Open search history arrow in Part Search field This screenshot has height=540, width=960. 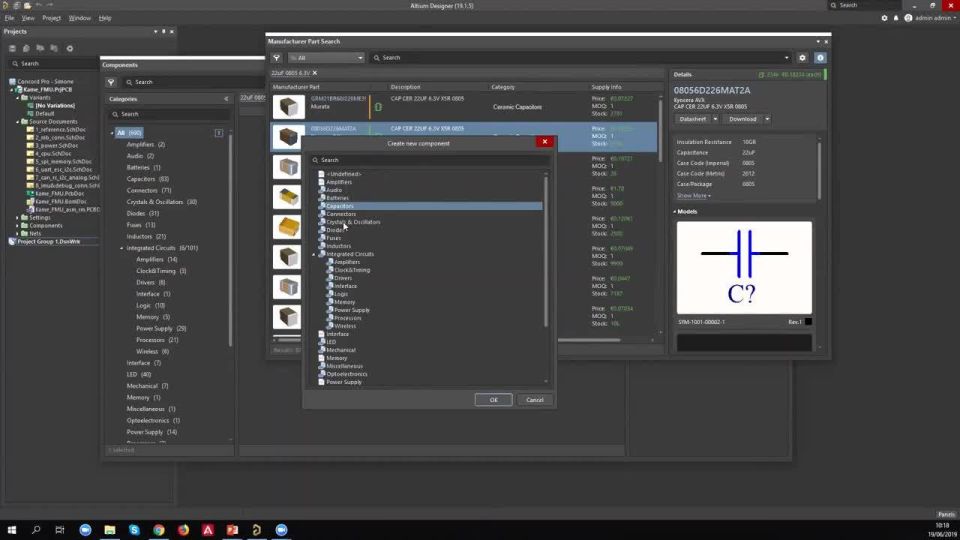787,58
